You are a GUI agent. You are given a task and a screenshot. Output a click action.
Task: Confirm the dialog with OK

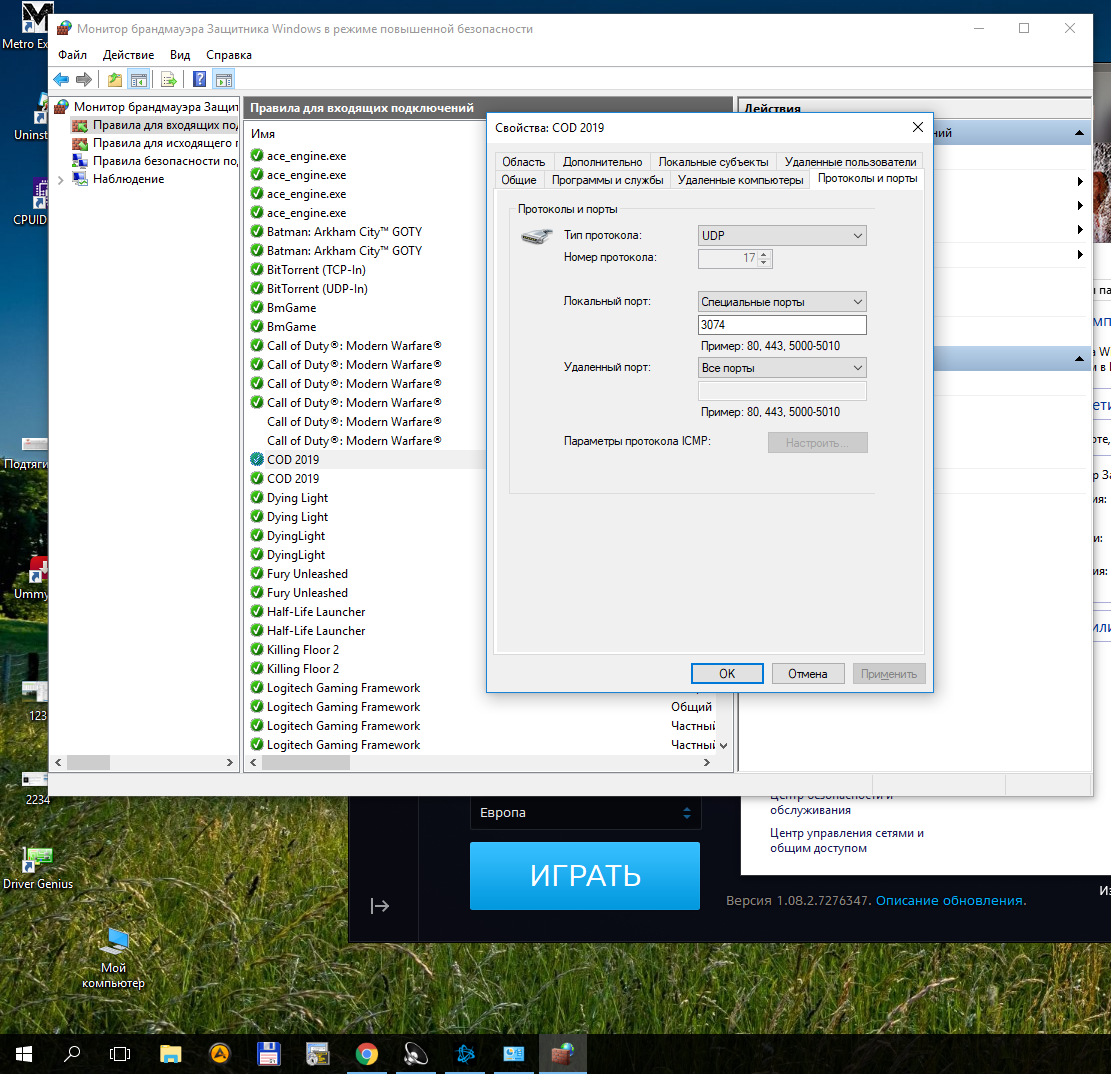pos(727,674)
